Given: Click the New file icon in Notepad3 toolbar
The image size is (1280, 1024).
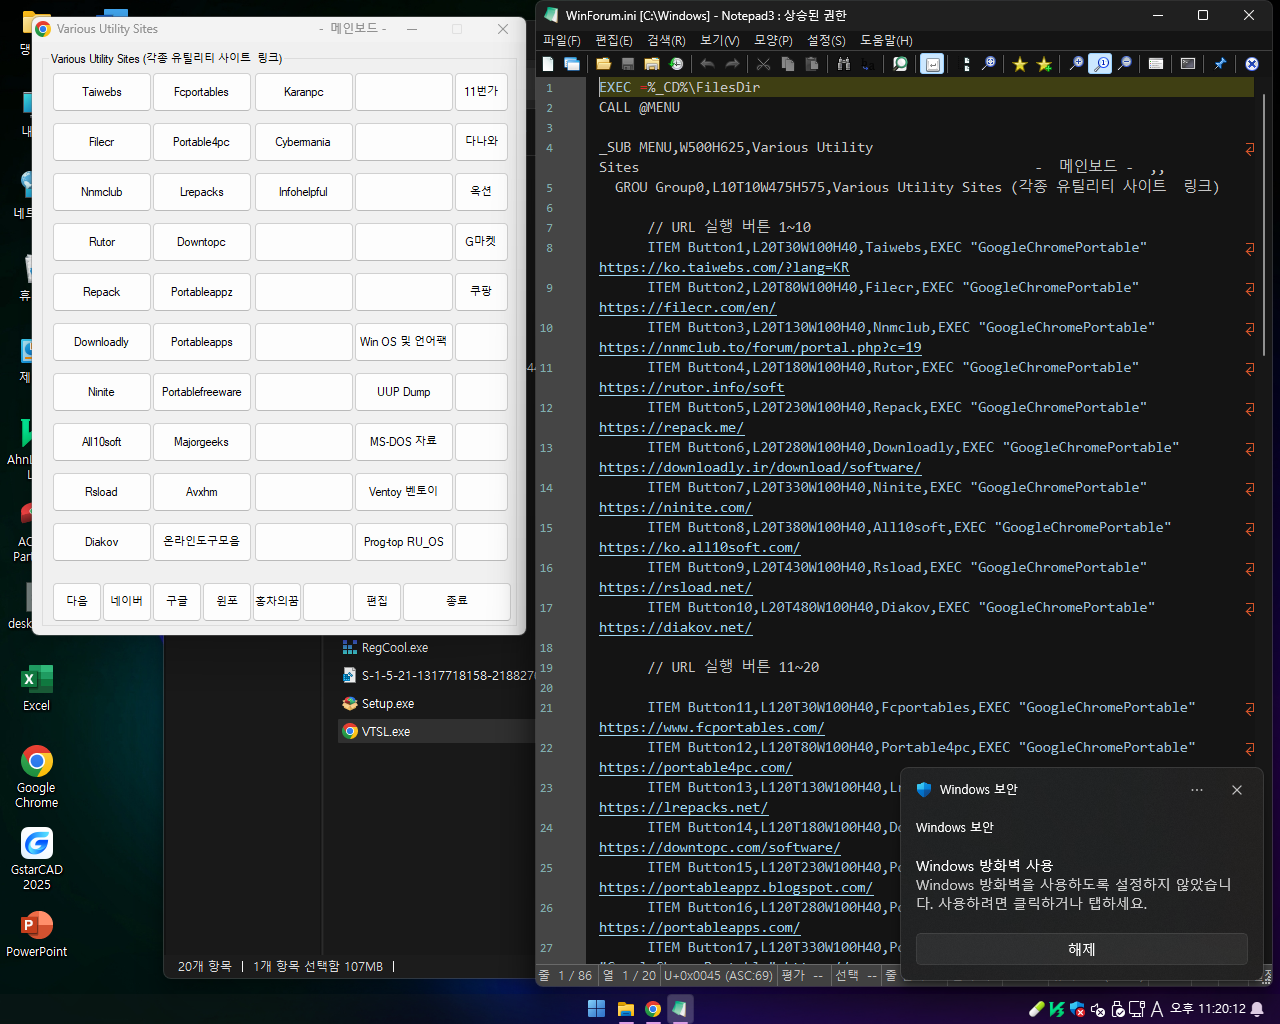Looking at the screenshot, I should coord(548,64).
